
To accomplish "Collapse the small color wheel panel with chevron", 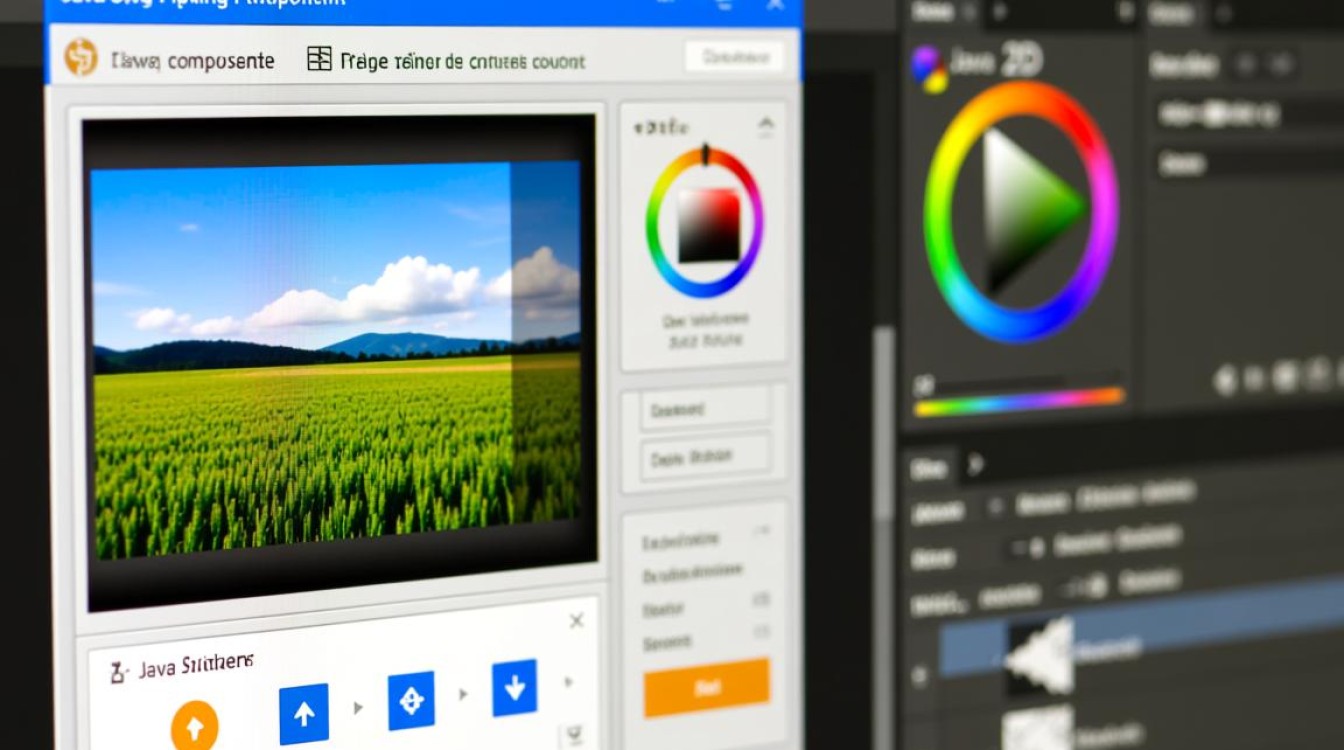I will 766,125.
